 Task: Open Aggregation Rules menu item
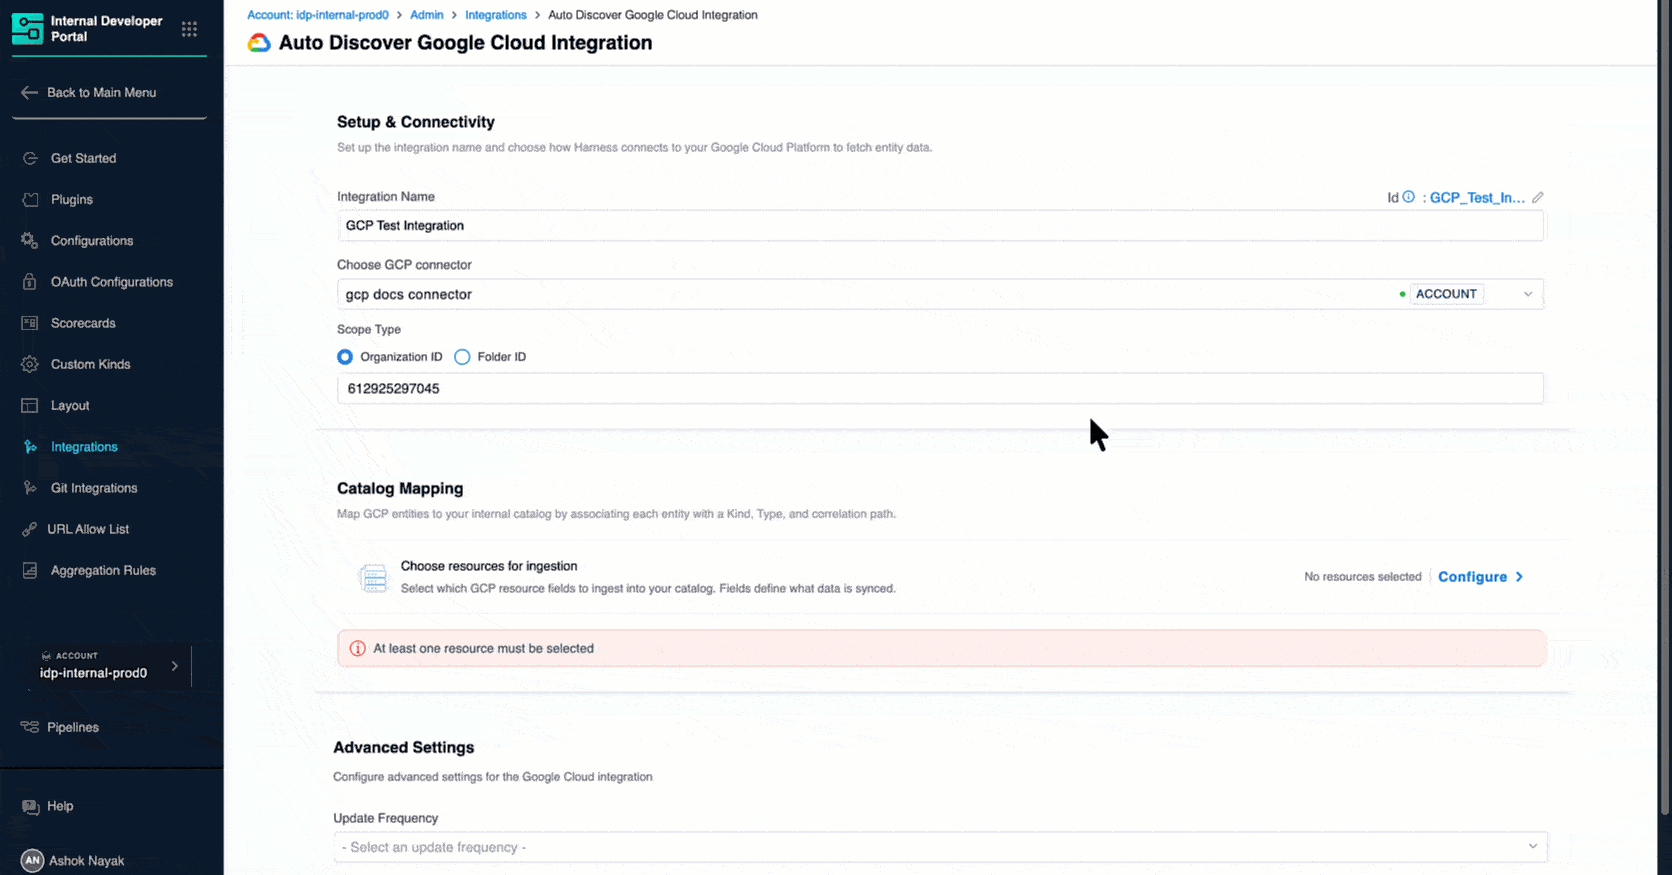[x=103, y=570]
